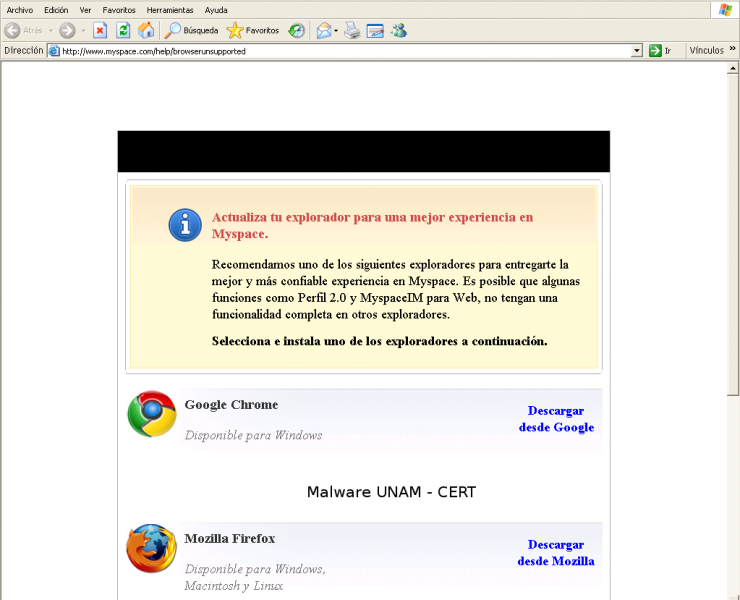Click the page icon in address bar
This screenshot has height=600, width=740.
[54, 51]
